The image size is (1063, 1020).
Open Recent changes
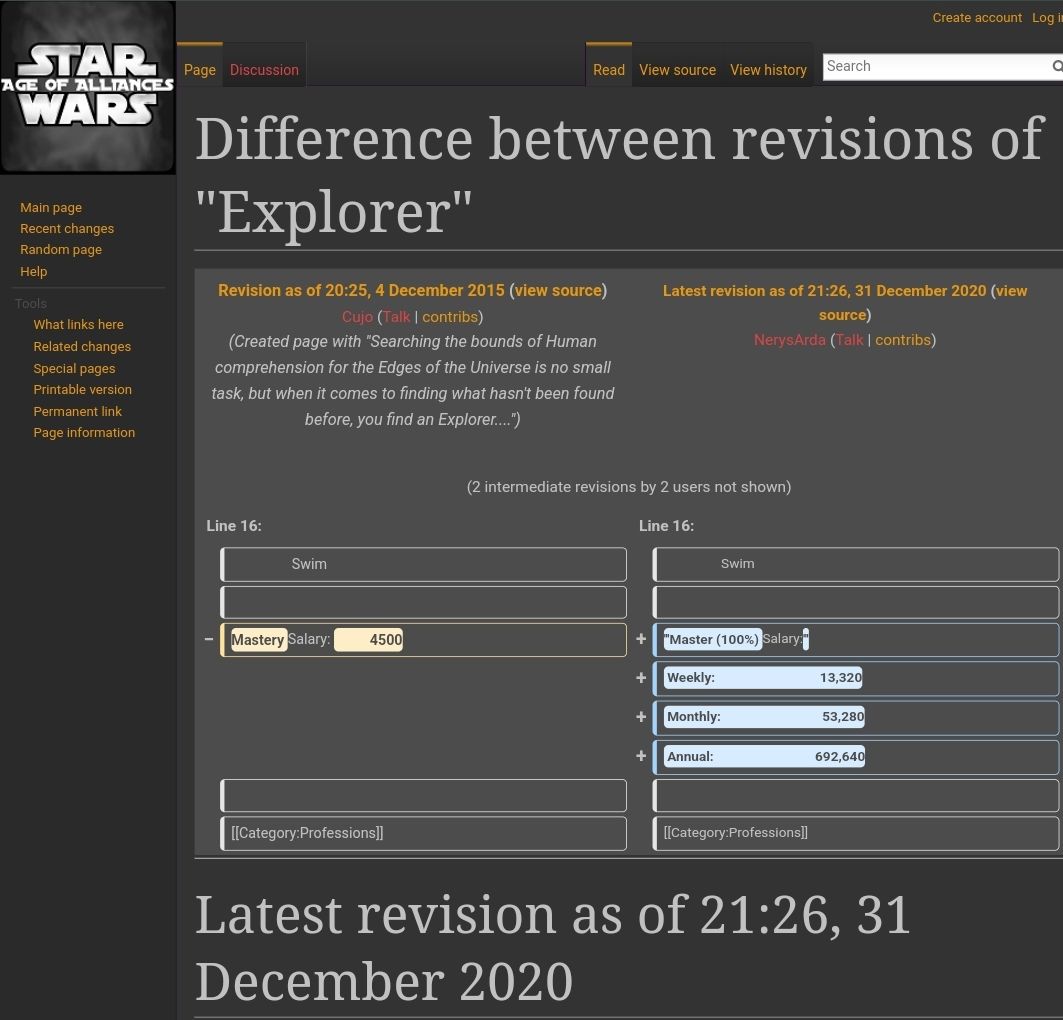67,228
